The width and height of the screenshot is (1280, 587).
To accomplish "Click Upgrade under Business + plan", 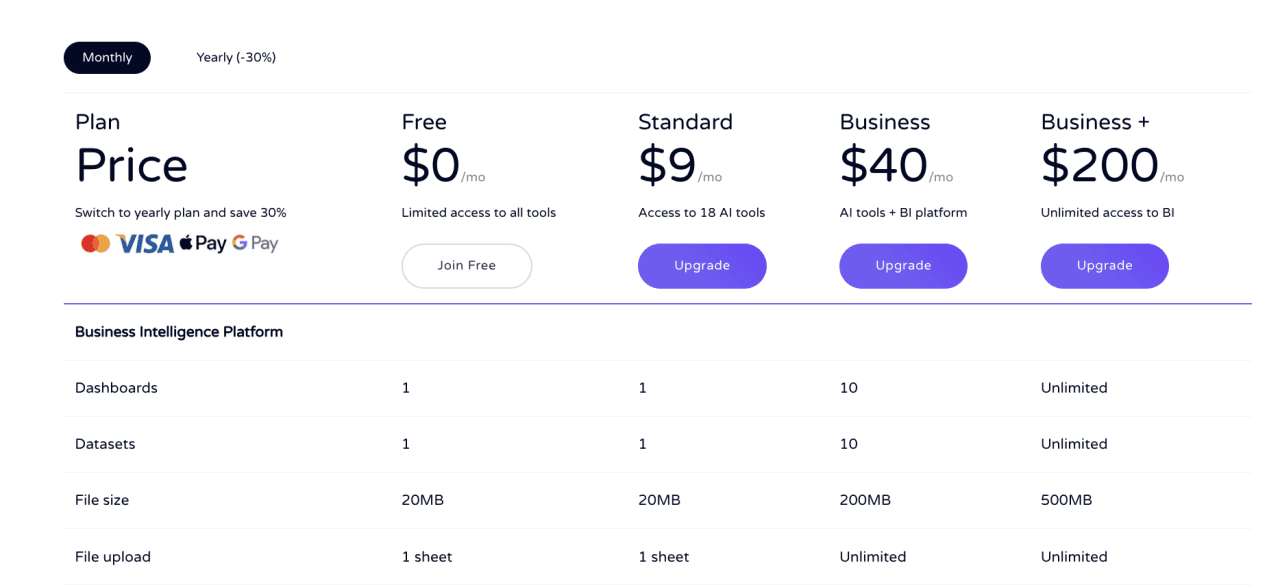I will (x=1104, y=266).
